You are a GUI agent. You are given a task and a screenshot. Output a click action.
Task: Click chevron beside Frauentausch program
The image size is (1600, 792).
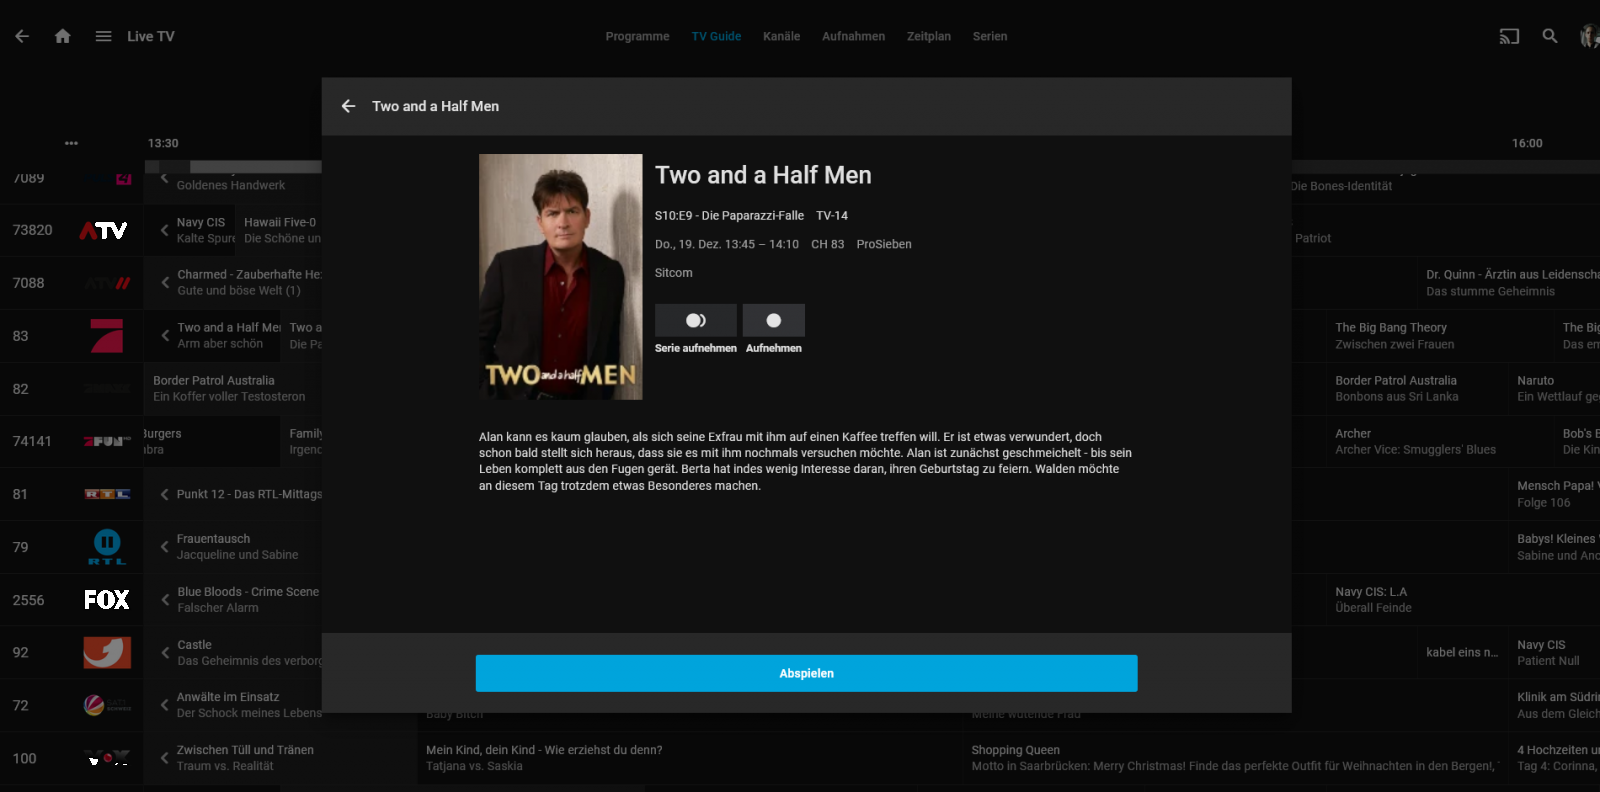(x=164, y=546)
